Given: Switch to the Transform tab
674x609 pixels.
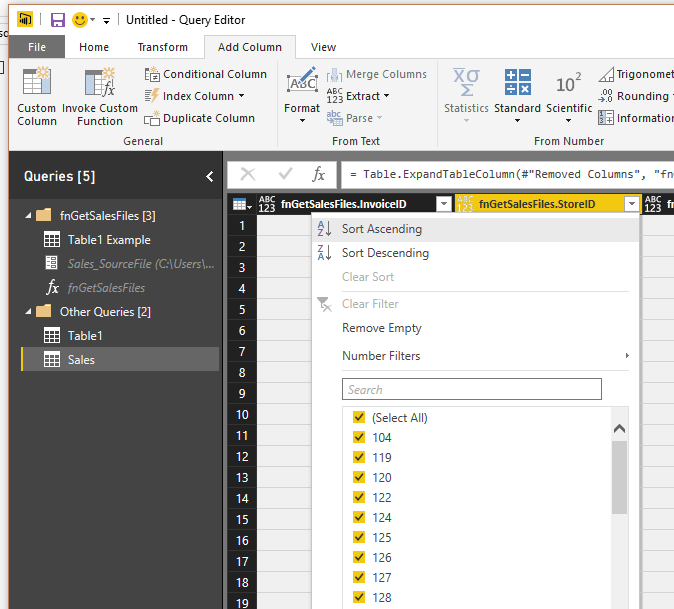Looking at the screenshot, I should point(162,47).
